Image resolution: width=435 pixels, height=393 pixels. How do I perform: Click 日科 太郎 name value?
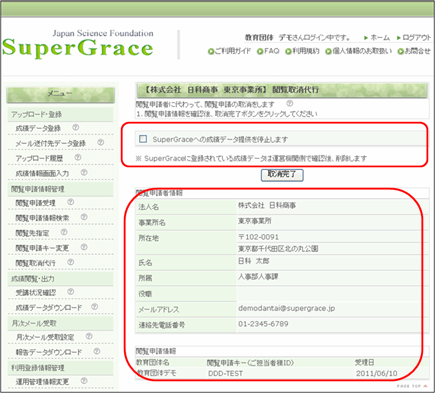(254, 261)
